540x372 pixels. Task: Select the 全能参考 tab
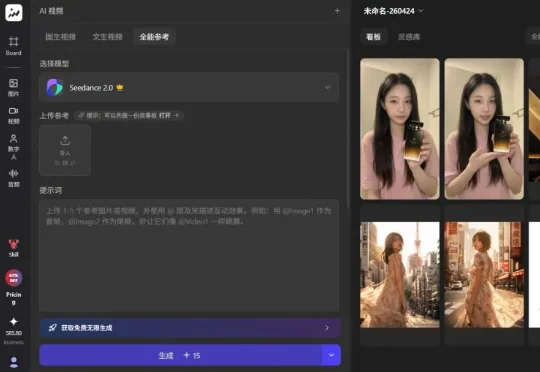click(x=154, y=37)
